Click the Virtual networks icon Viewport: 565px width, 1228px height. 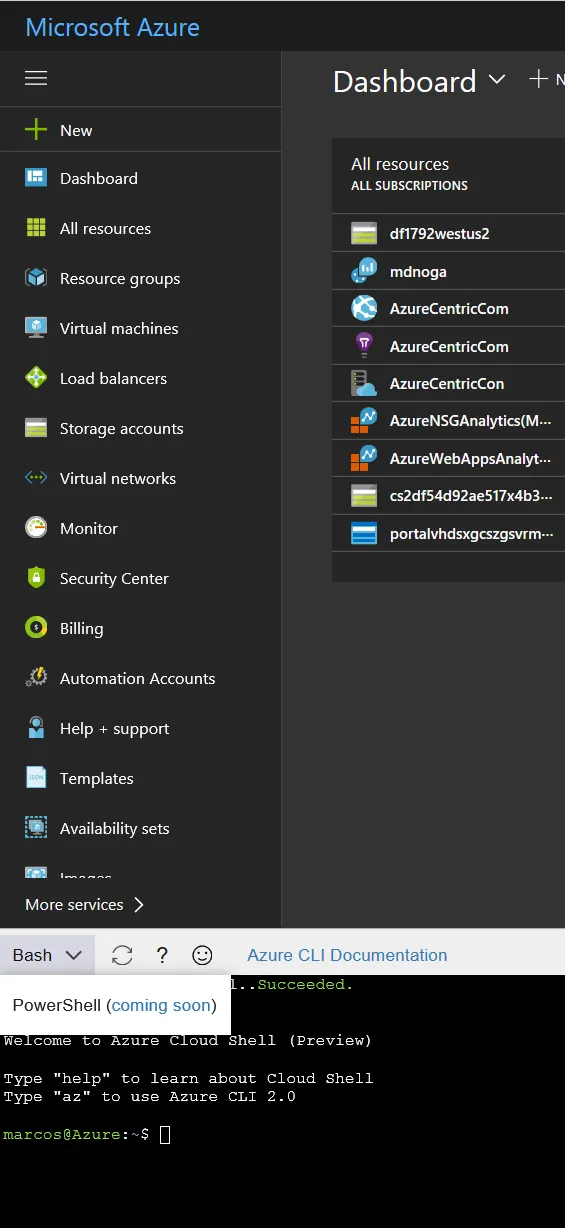coord(36,478)
